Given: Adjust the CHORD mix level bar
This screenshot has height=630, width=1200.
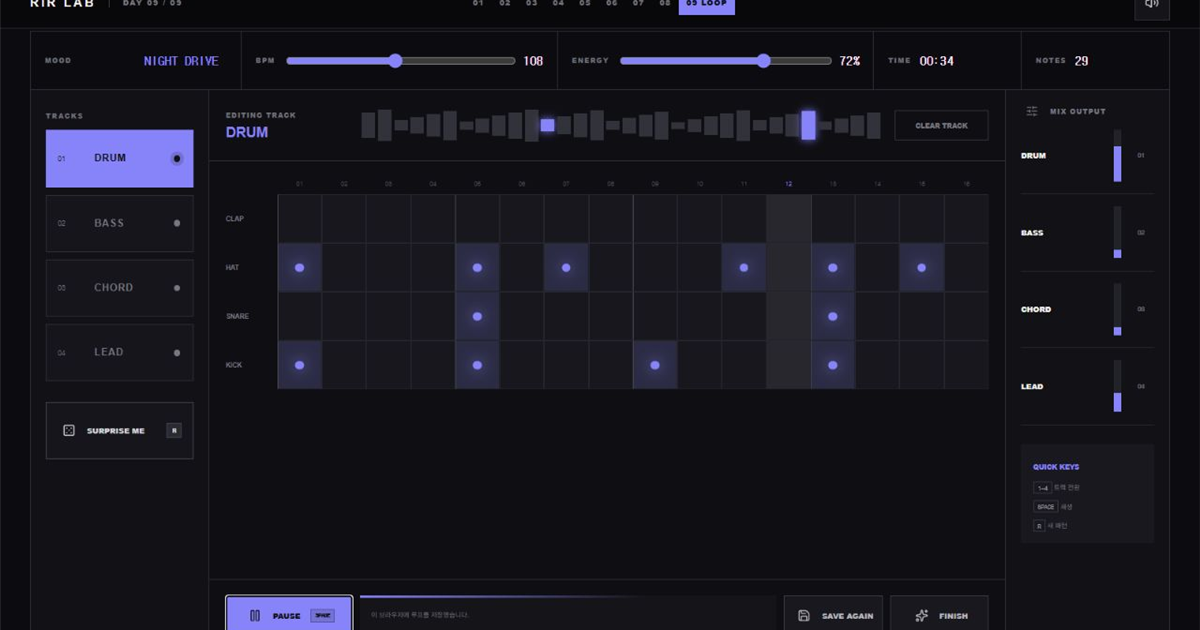Looking at the screenshot, I should pyautogui.click(x=1117, y=310).
